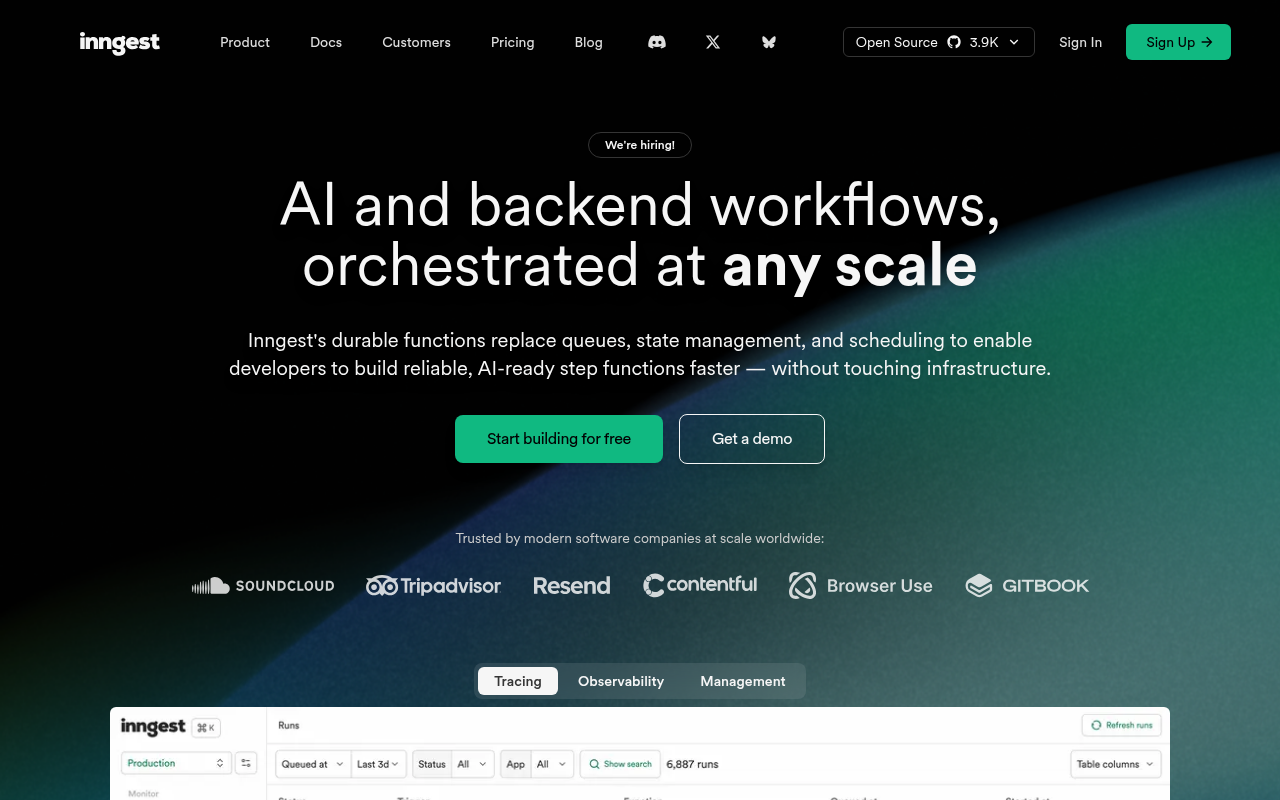Click the SoundCloud logo
Image resolution: width=1280 pixels, height=800 pixels.
(263, 585)
